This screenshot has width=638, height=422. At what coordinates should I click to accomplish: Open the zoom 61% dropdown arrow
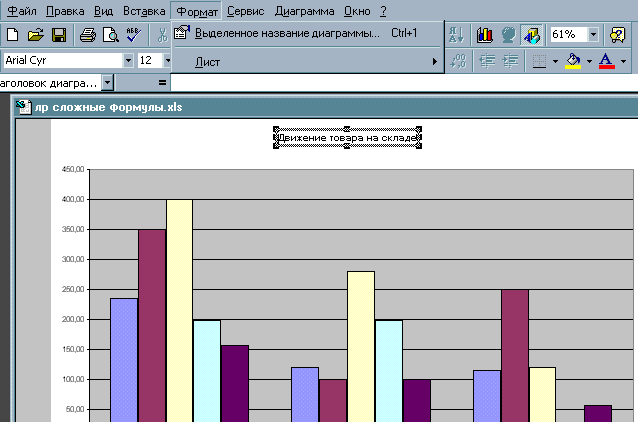pos(593,35)
